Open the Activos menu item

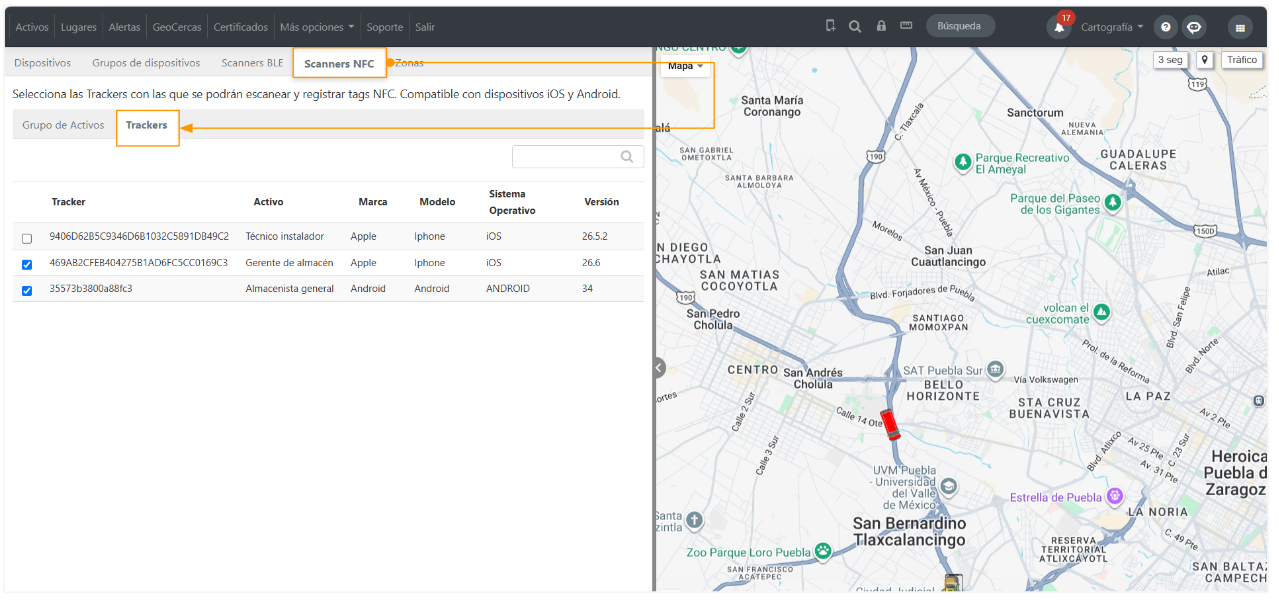tap(32, 27)
